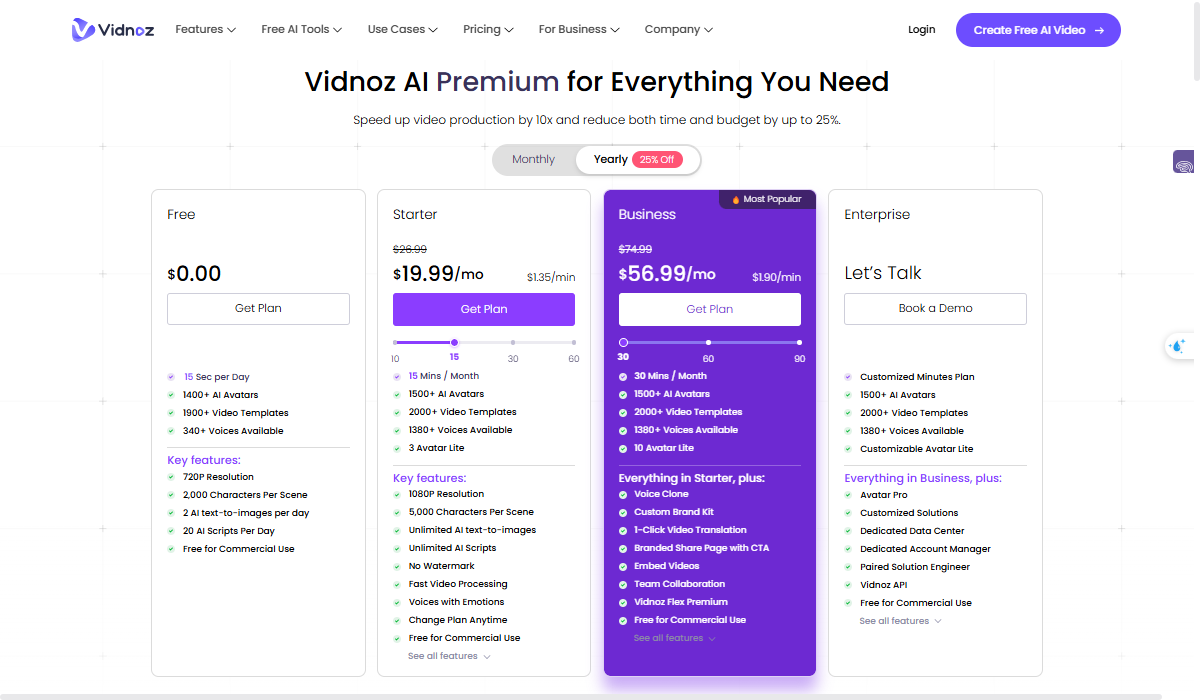Image resolution: width=1200 pixels, height=700 pixels.
Task: Click checkmark icon beside Voice Clone
Action: coord(623,494)
